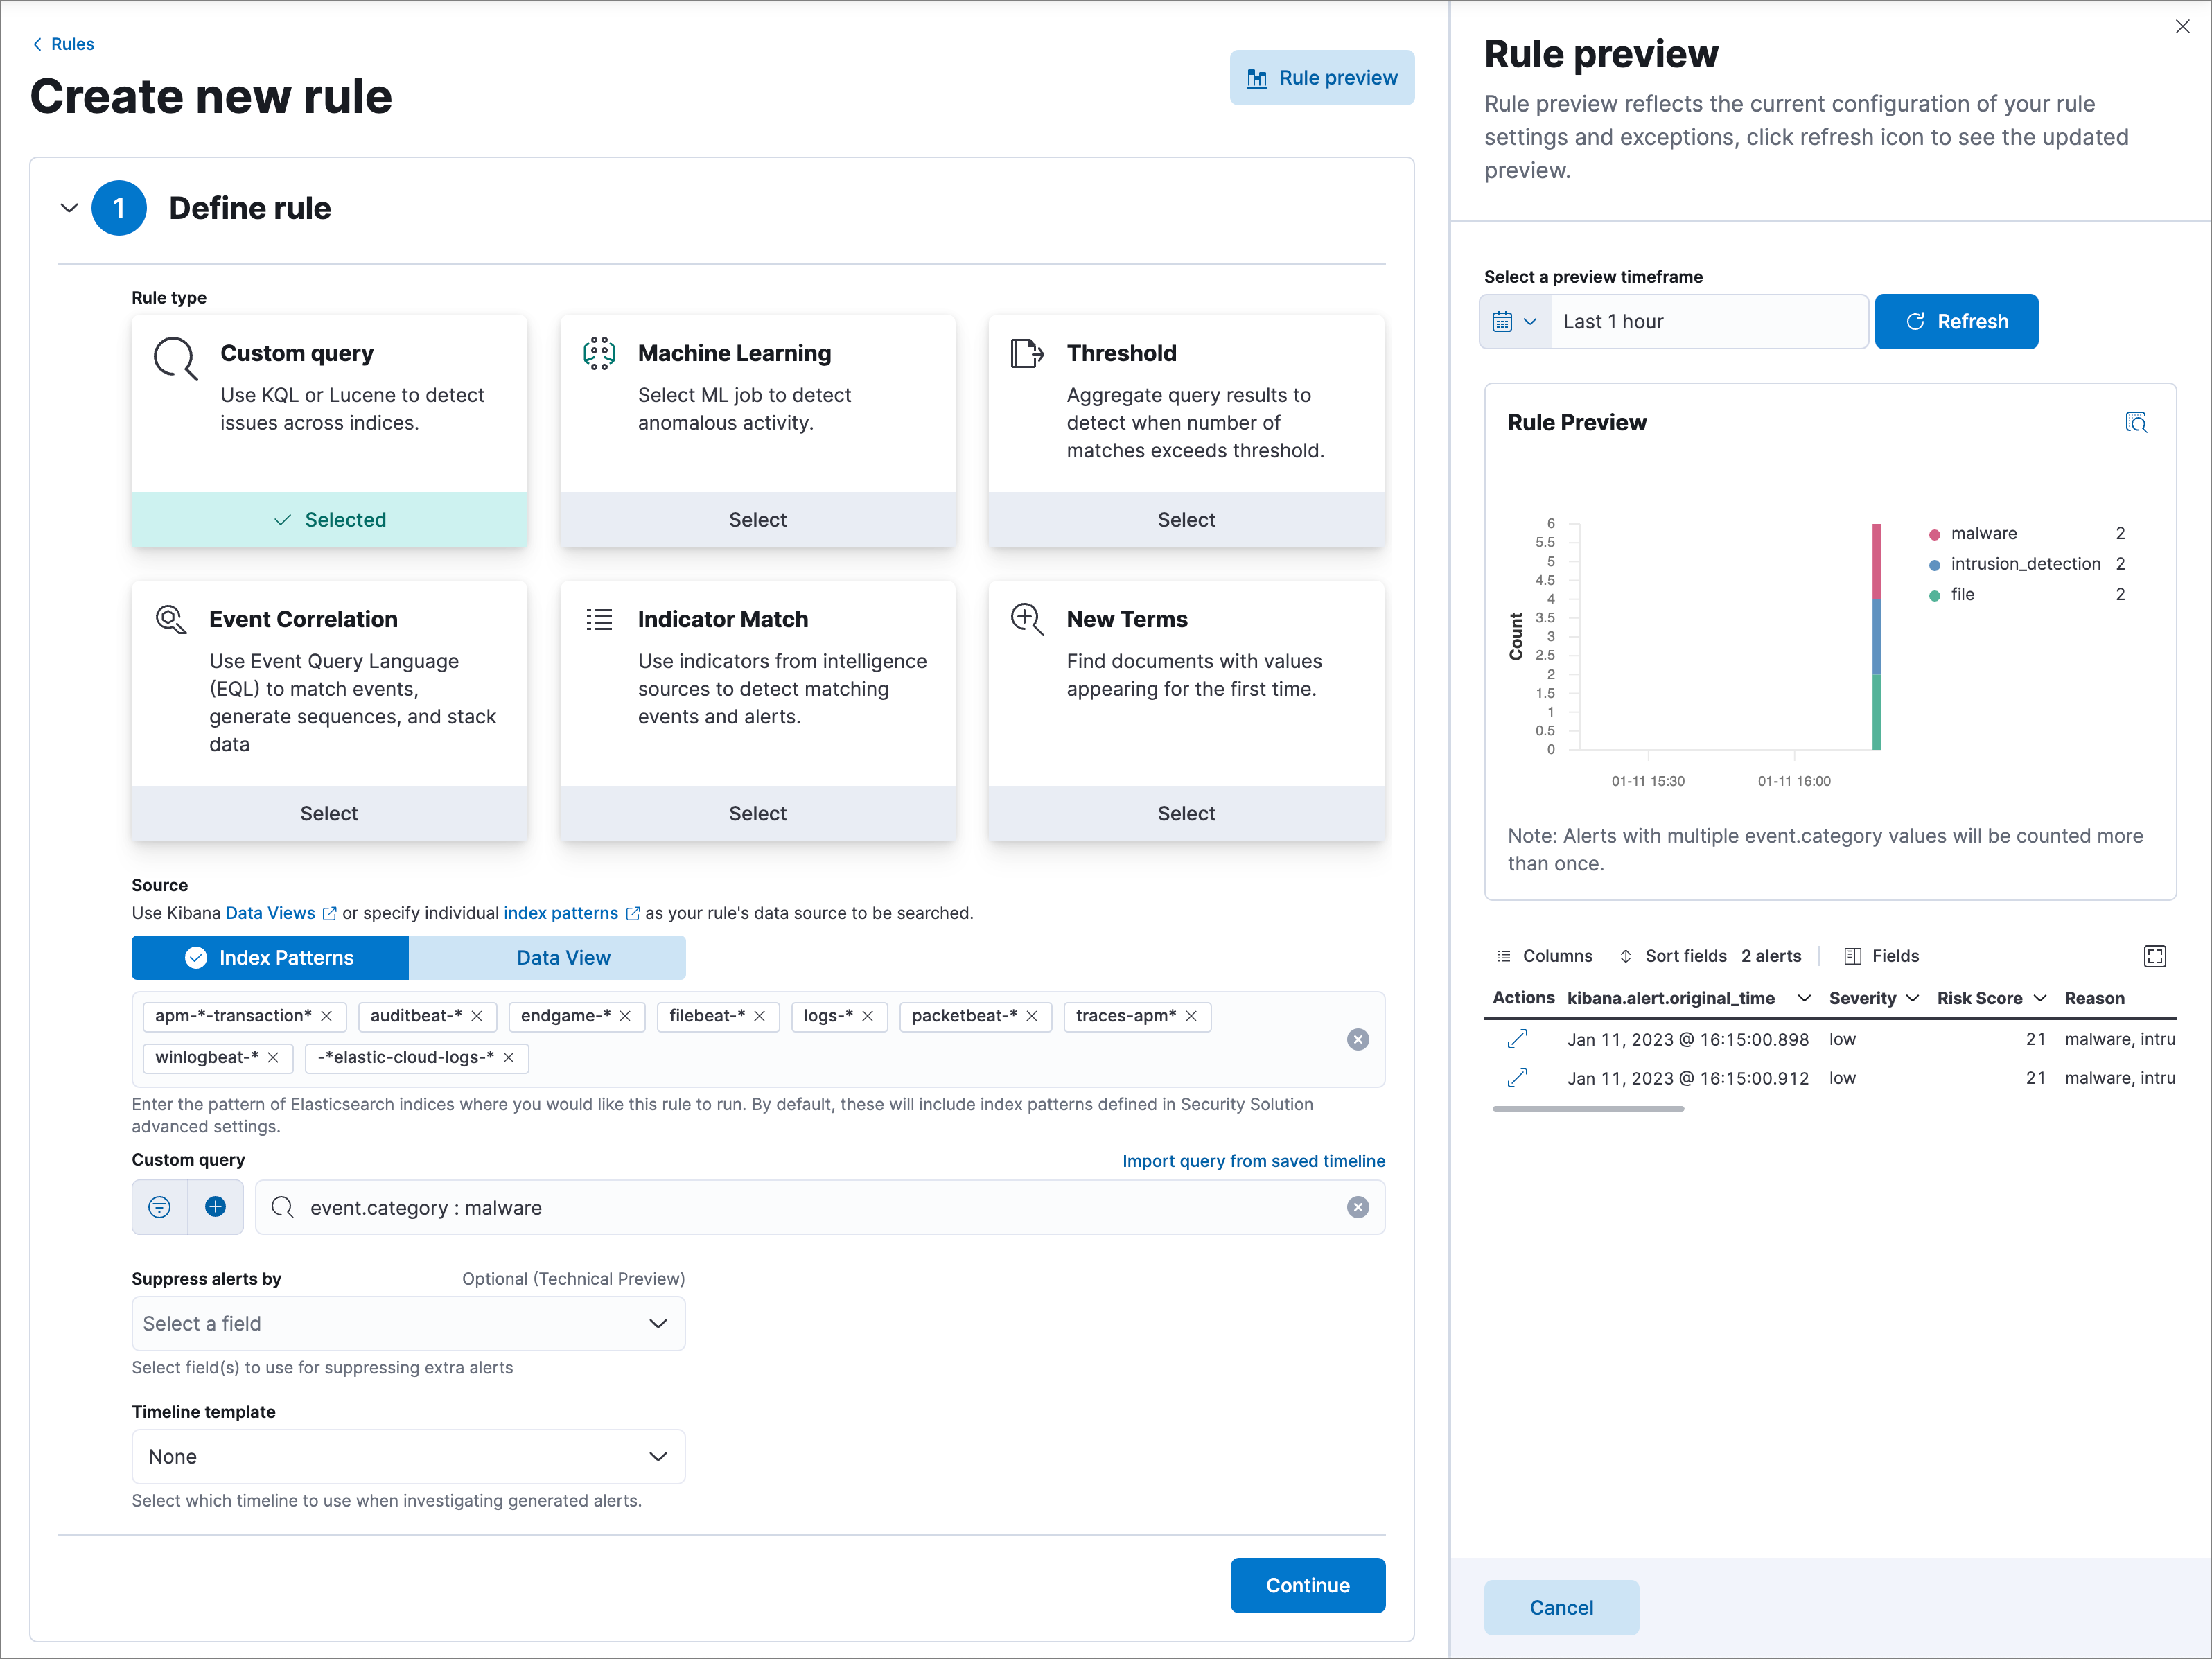Click the saved query filter menu icon
The width and height of the screenshot is (2212, 1659).
pyautogui.click(x=160, y=1207)
